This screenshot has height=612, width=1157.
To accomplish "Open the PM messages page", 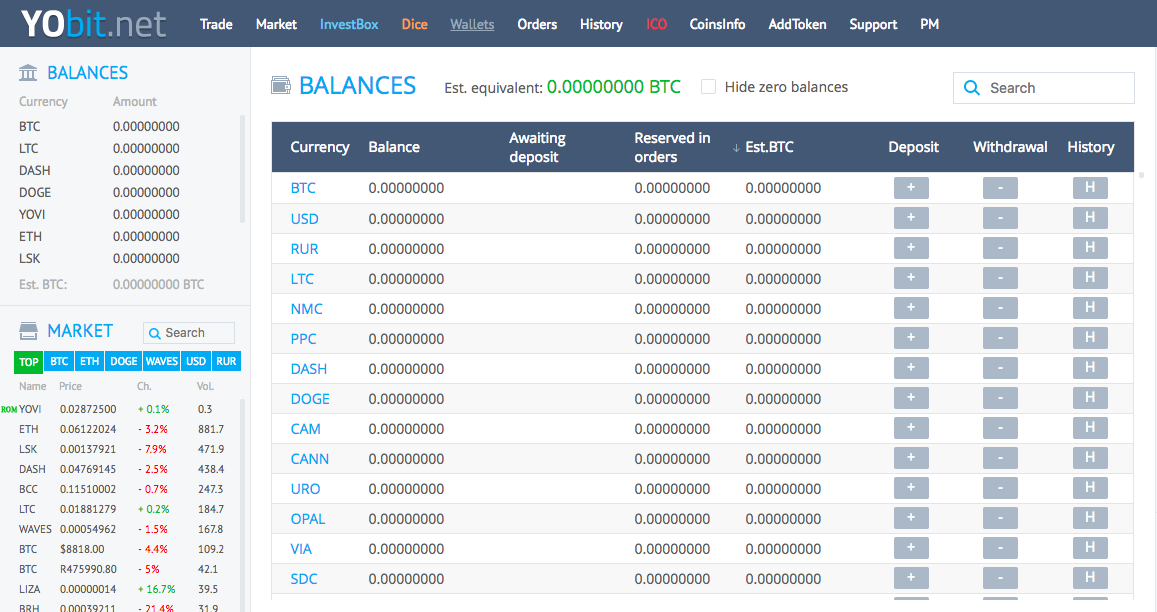I will pos(930,24).
